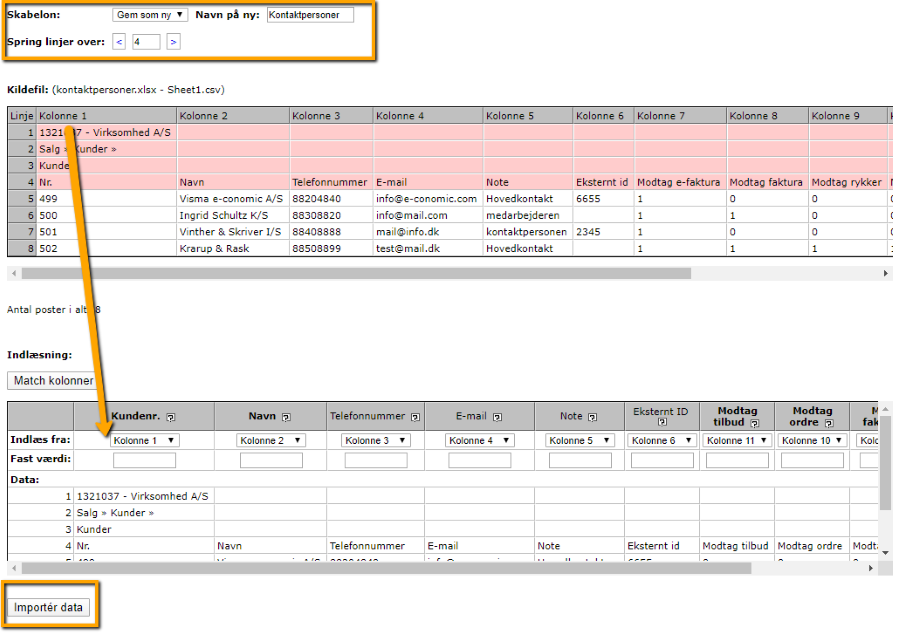
Task: Click the source file table horizontal scrollbar
Action: tap(355, 273)
